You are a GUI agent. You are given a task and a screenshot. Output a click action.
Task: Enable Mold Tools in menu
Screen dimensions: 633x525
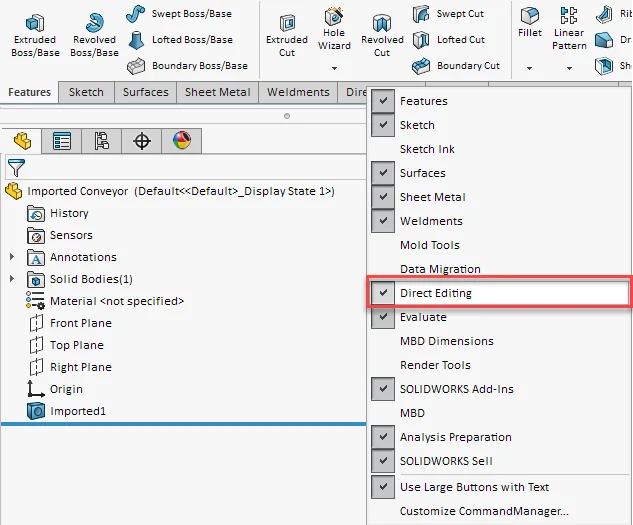click(x=499, y=245)
